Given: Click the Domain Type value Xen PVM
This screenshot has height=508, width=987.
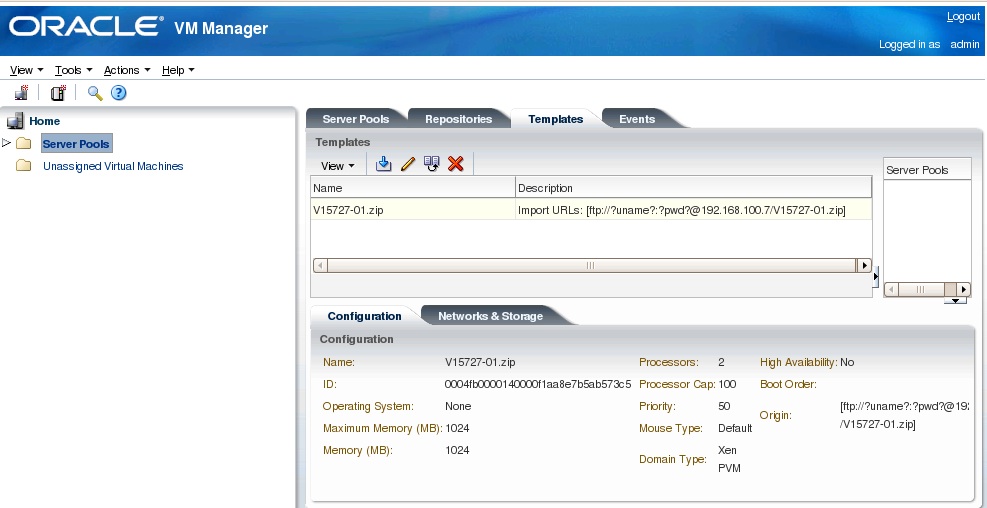Looking at the screenshot, I should click(729, 460).
